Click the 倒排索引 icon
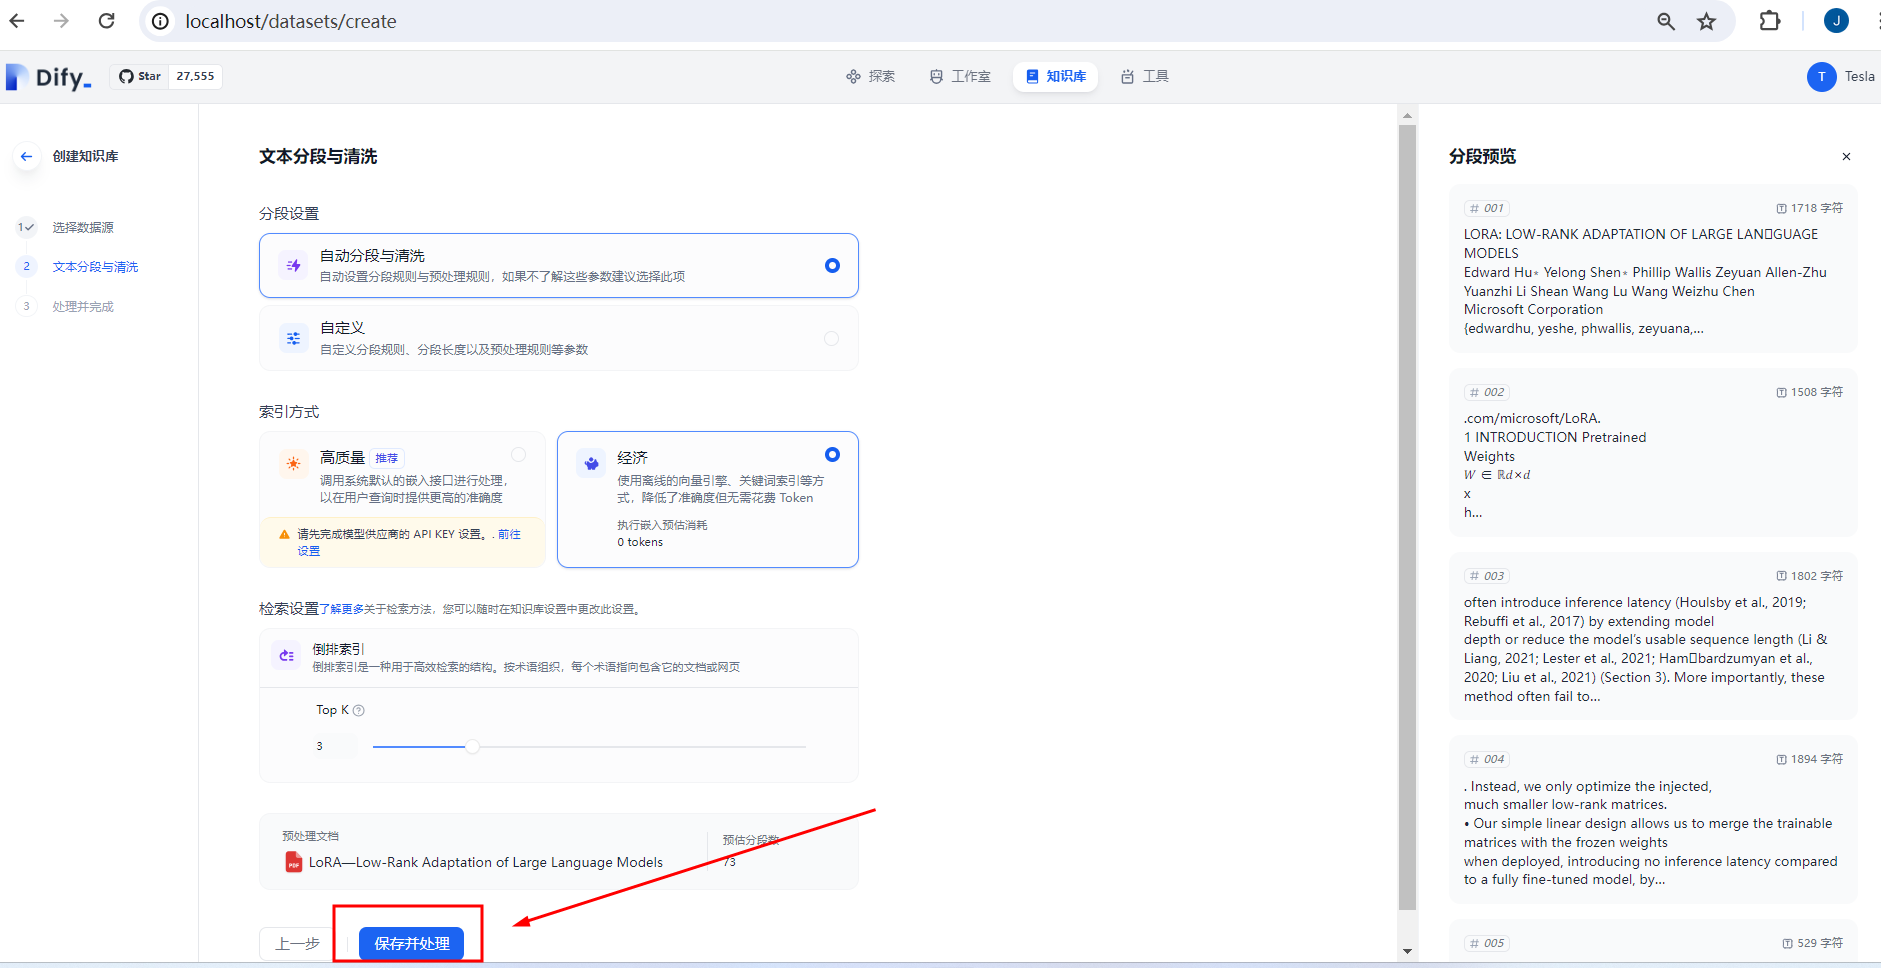This screenshot has width=1881, height=968. pyautogui.click(x=286, y=656)
